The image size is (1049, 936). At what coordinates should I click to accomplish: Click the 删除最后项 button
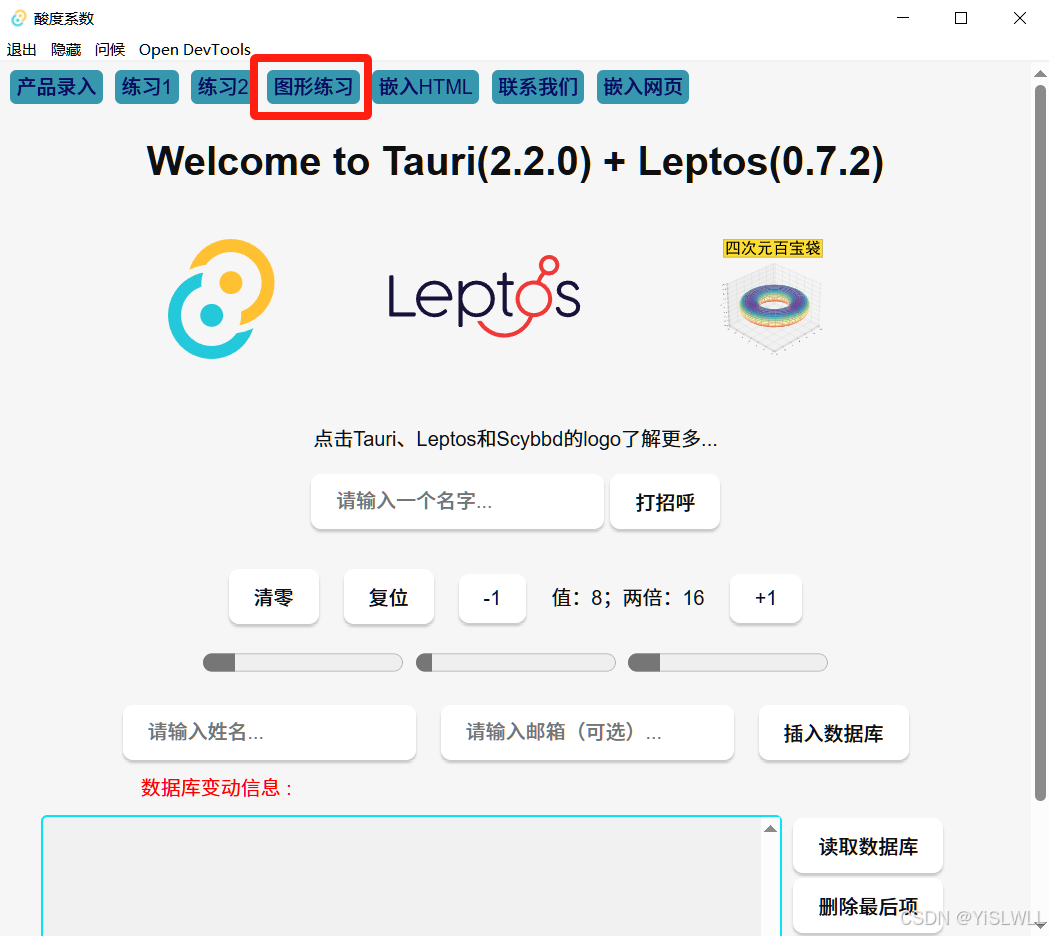click(x=868, y=907)
